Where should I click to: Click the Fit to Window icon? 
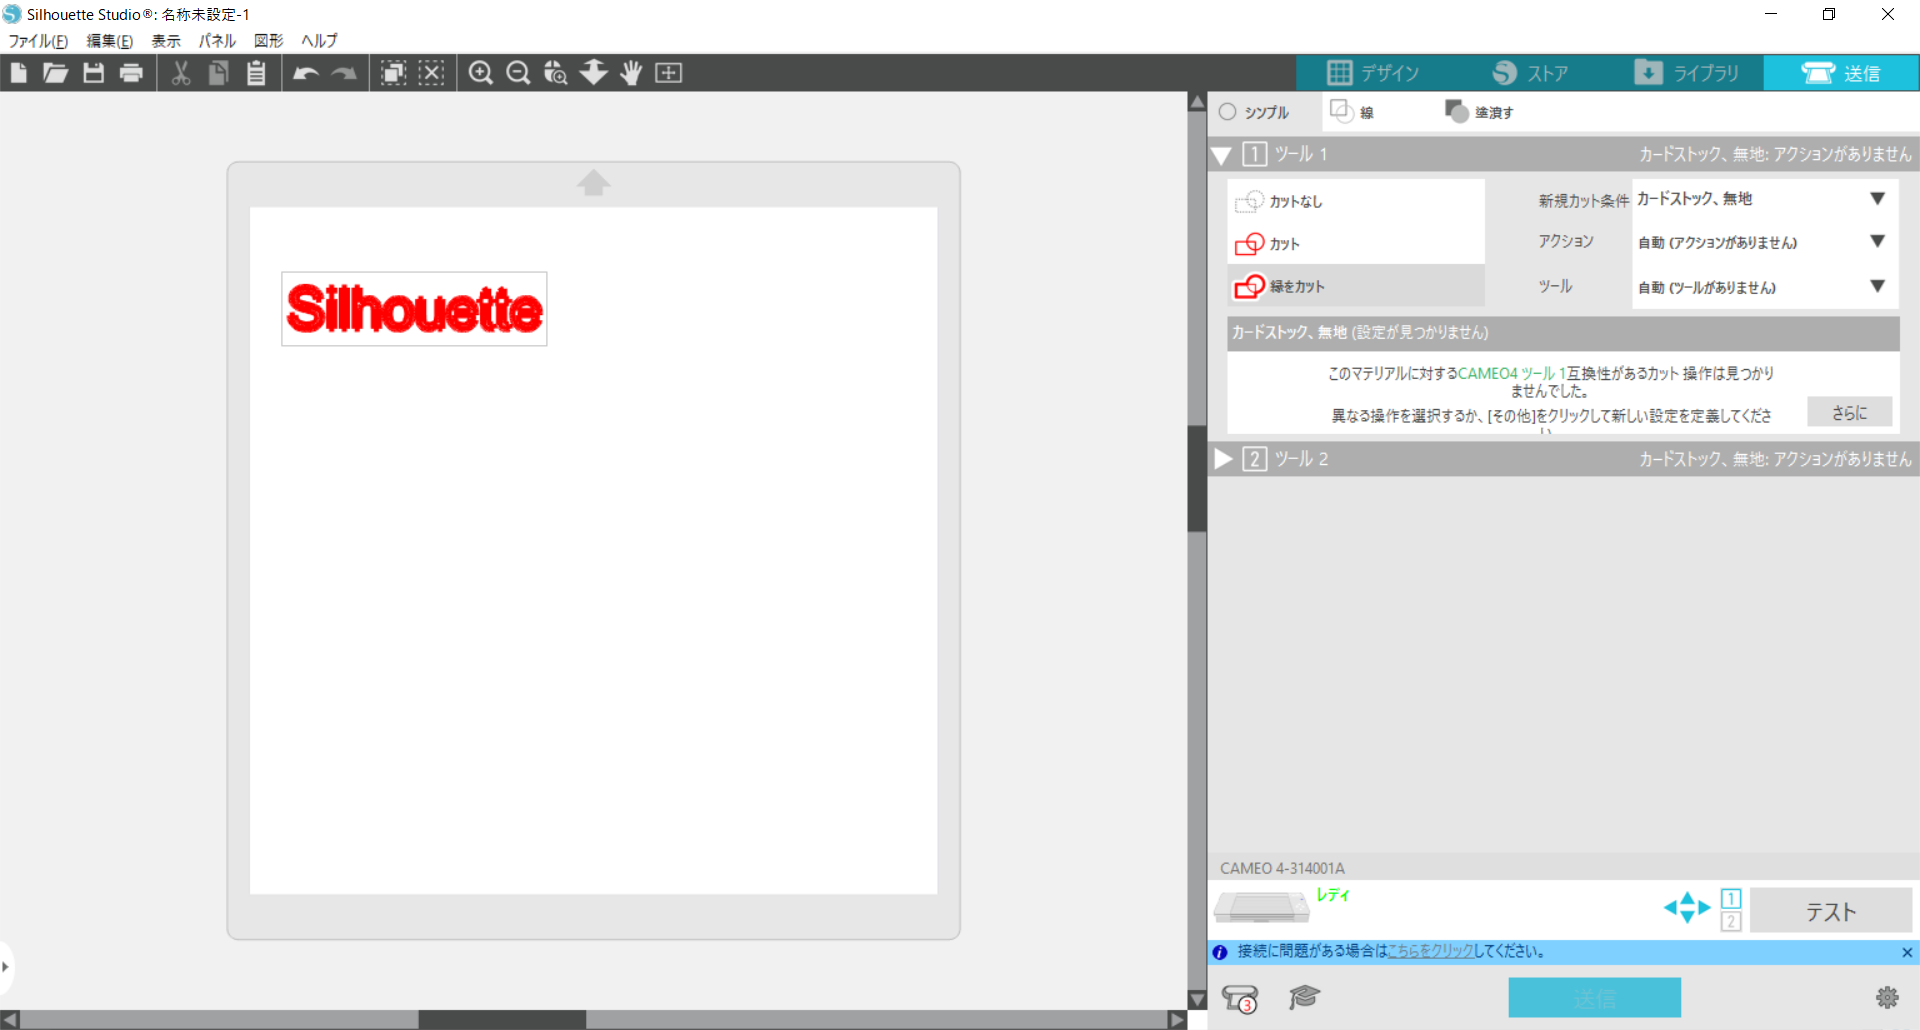(x=668, y=73)
